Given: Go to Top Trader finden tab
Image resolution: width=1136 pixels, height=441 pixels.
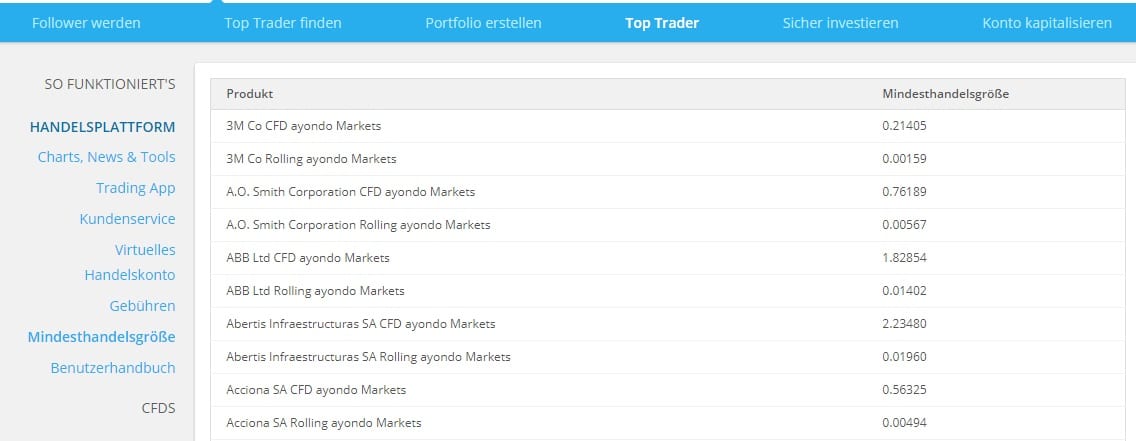Looking at the screenshot, I should click(x=283, y=22).
